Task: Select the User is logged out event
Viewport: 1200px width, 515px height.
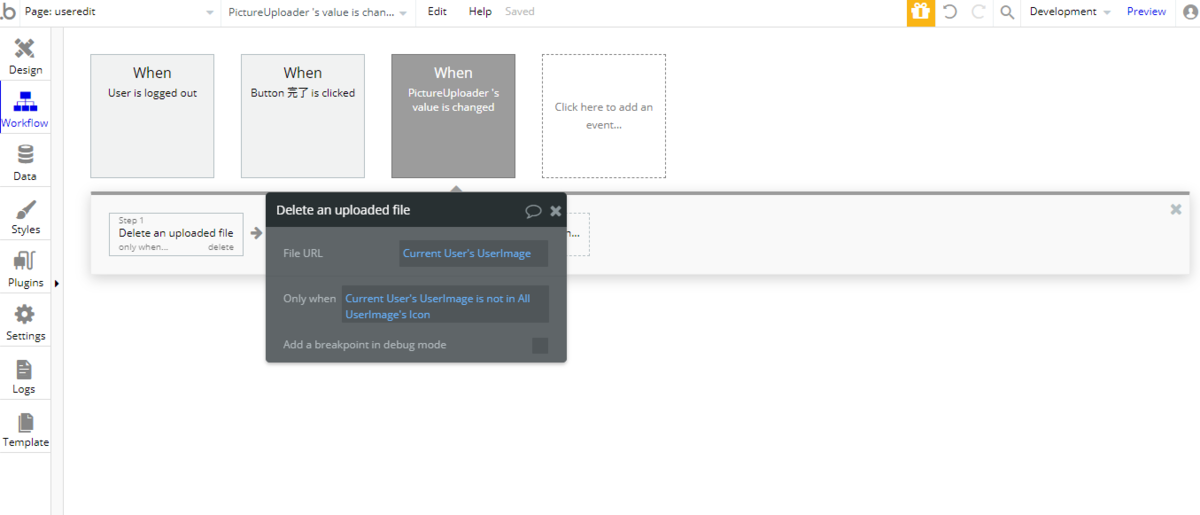Action: click(152, 116)
